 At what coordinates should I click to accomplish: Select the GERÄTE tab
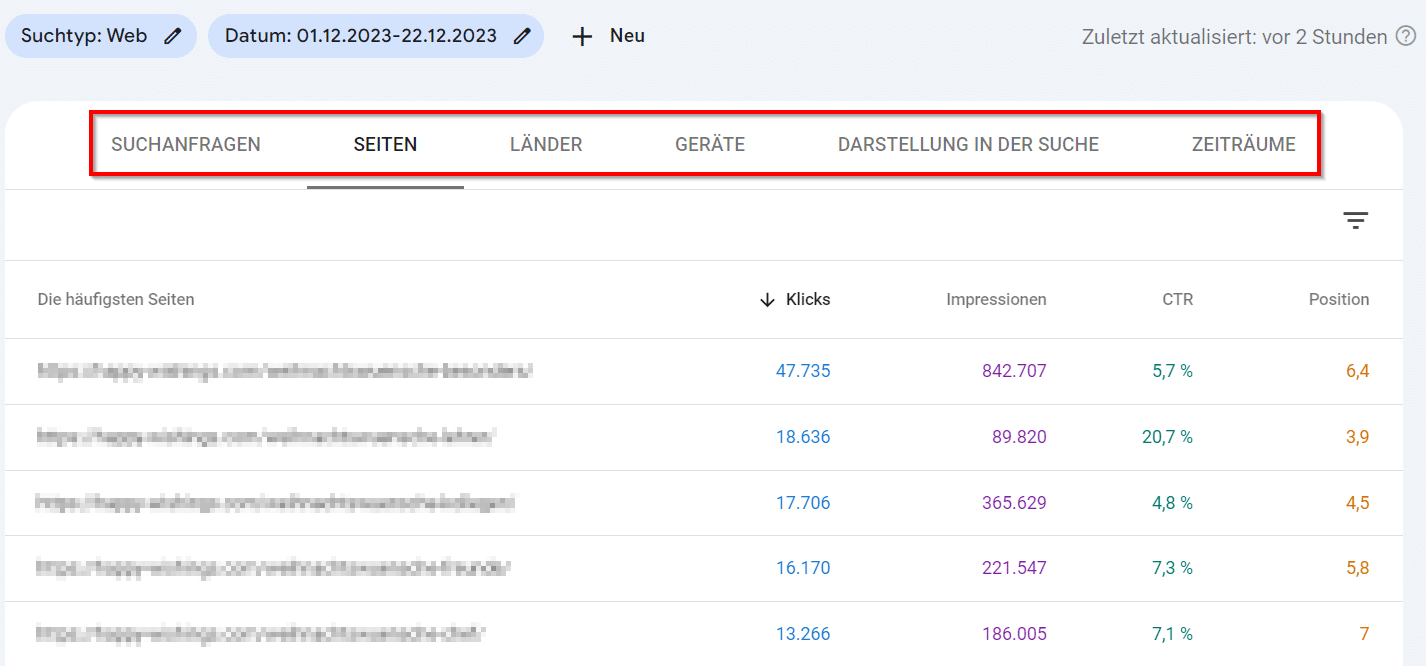click(710, 144)
